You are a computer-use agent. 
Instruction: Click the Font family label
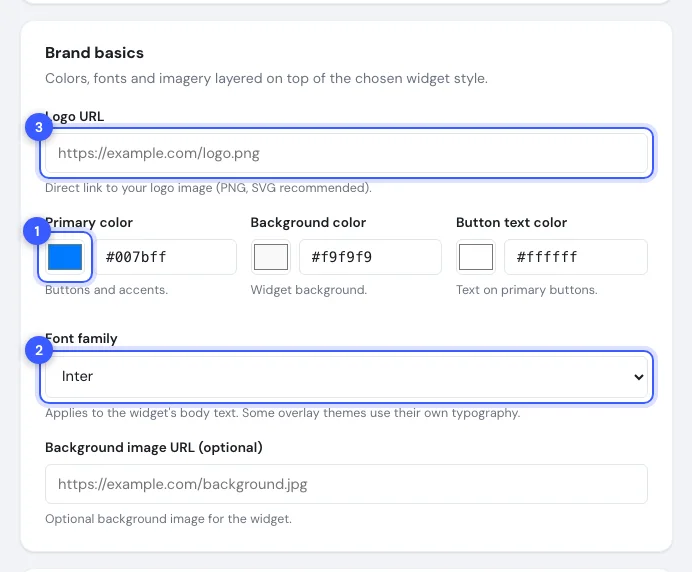(81, 339)
